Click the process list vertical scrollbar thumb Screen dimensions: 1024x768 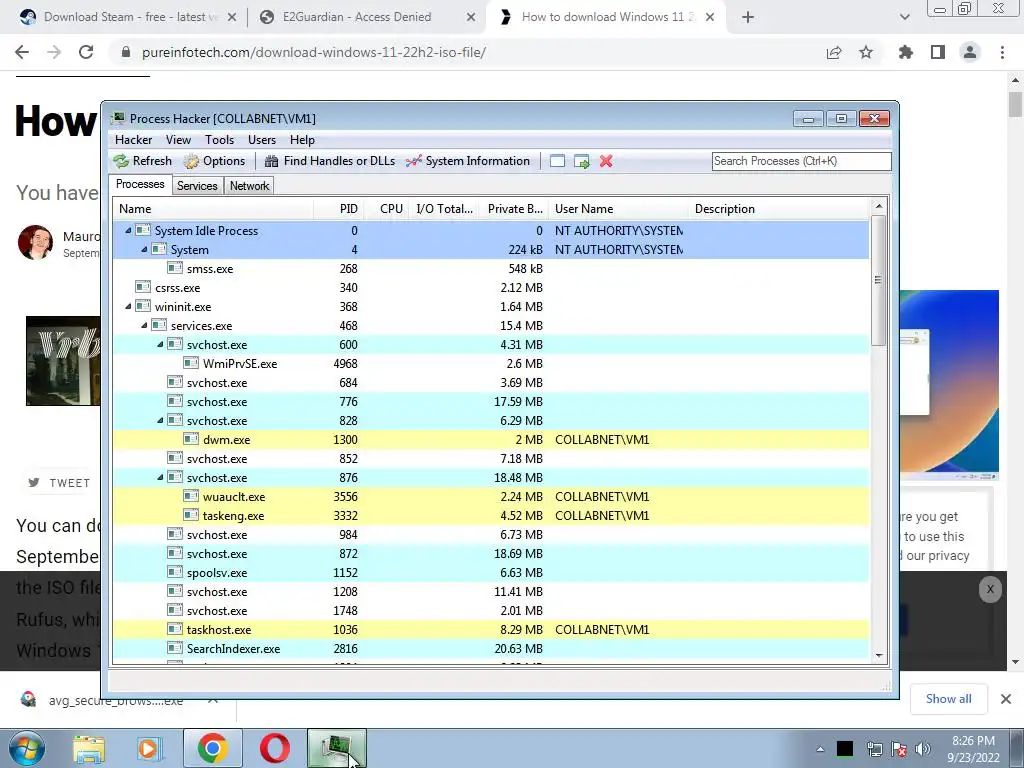click(878, 280)
